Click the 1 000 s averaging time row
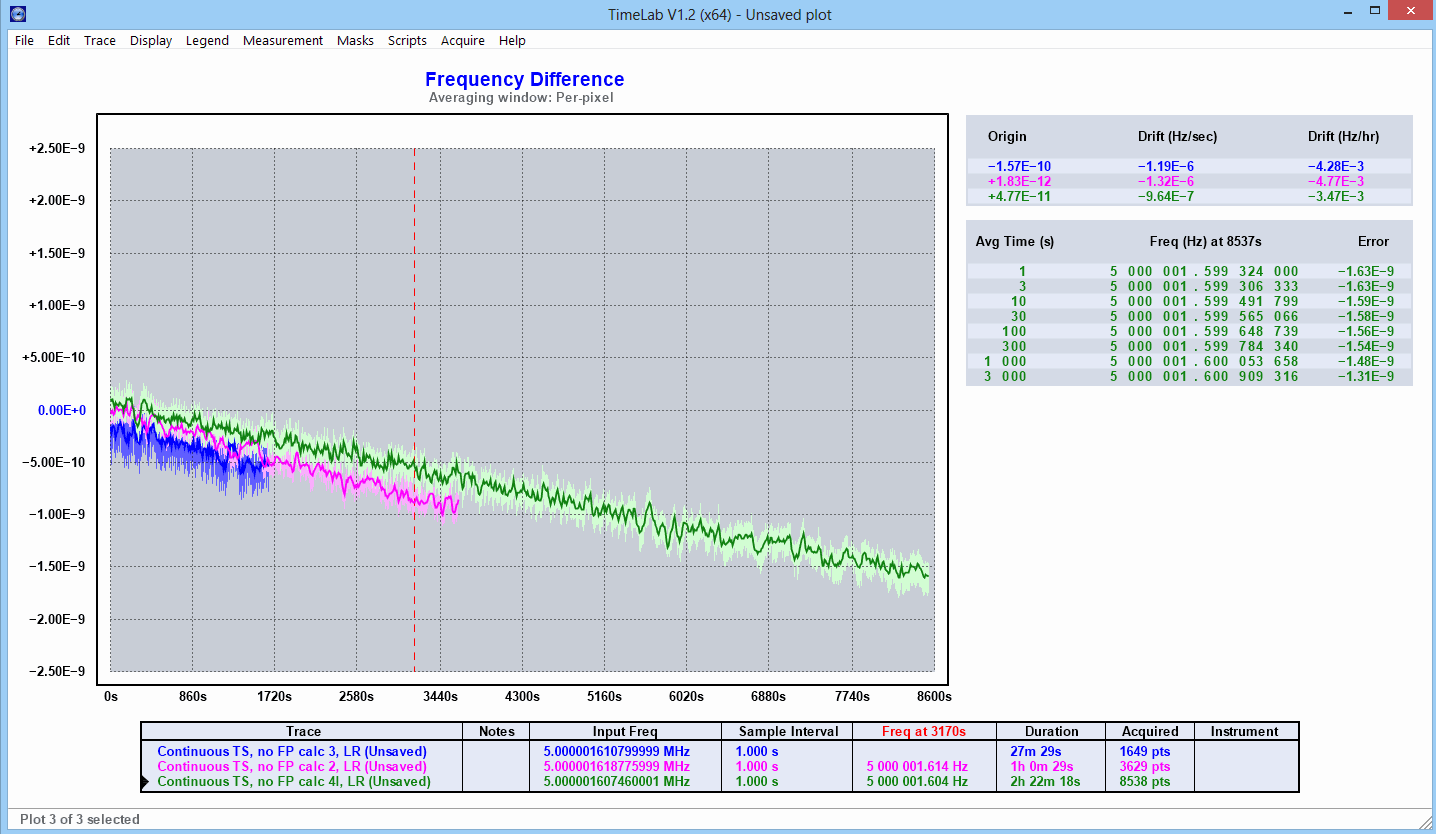The width and height of the screenshot is (1436, 834). [1189, 361]
